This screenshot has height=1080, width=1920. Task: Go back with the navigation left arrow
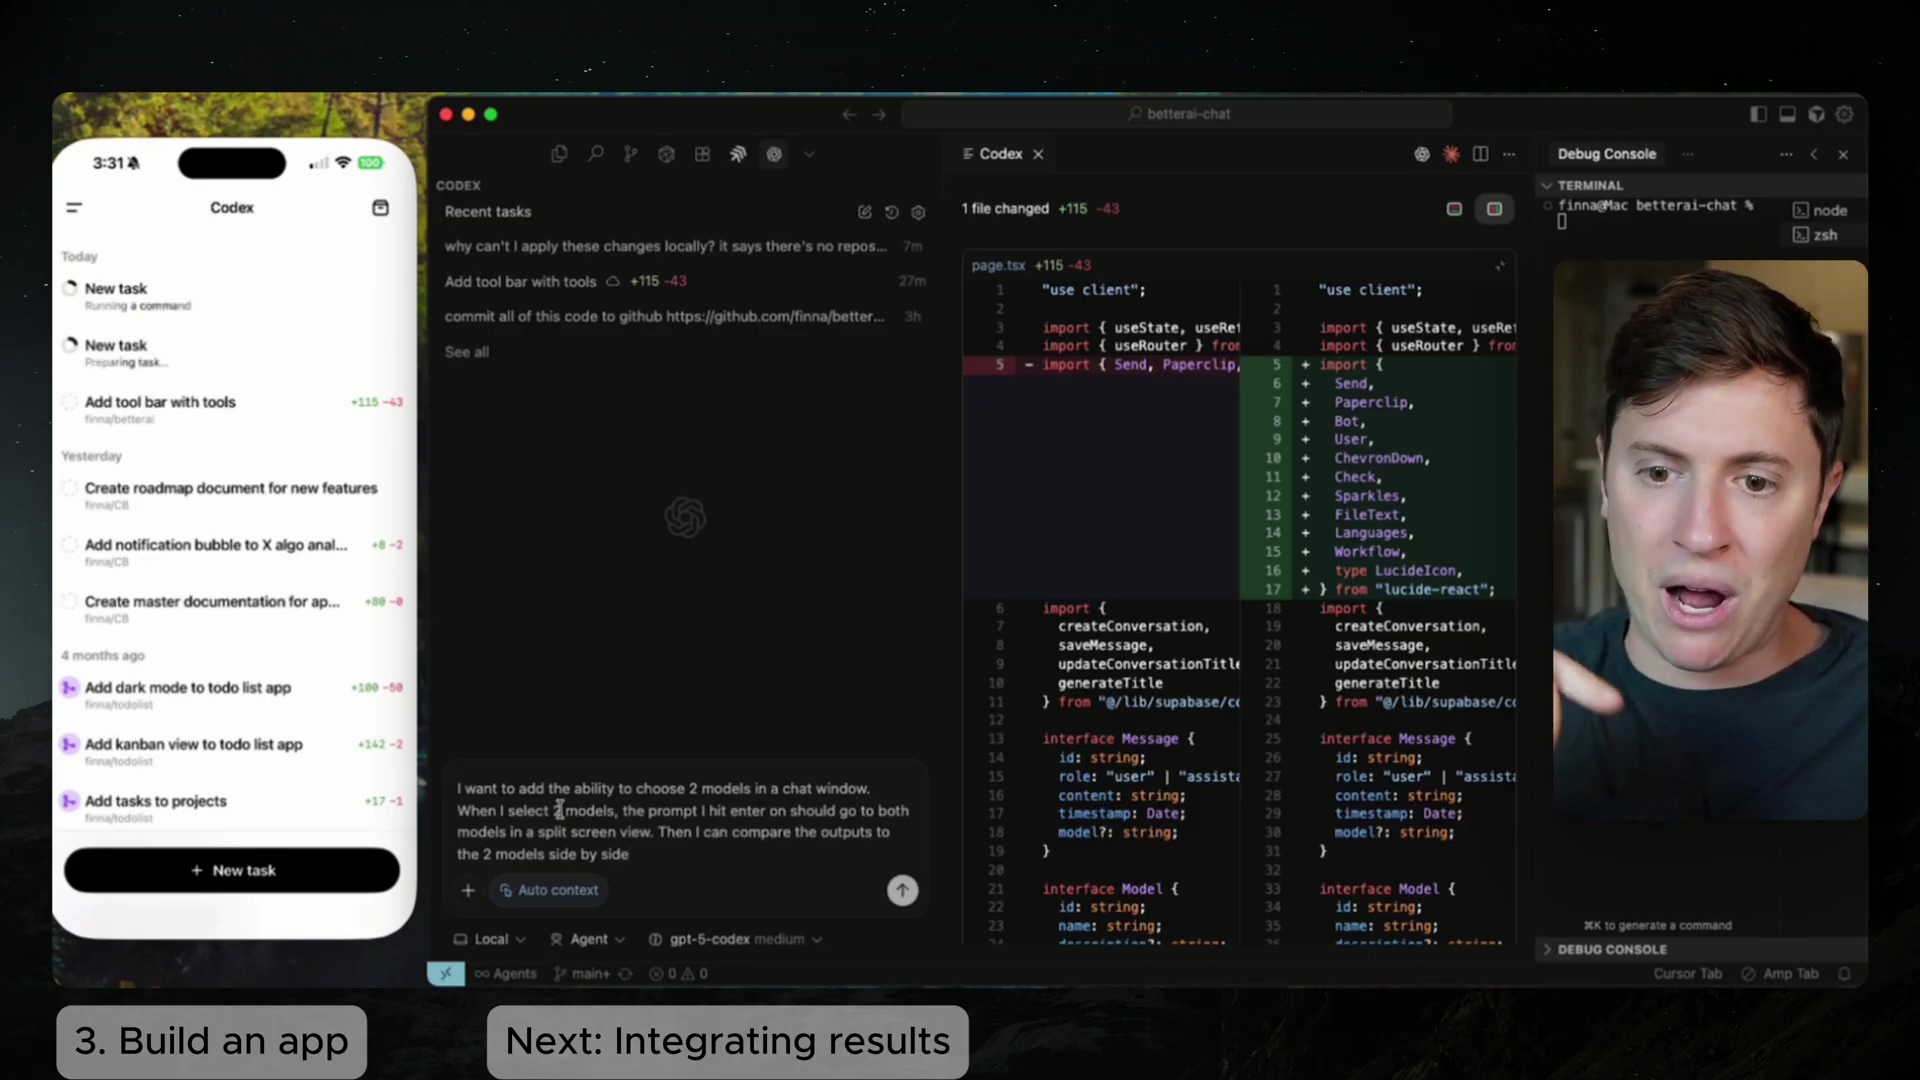[x=849, y=114]
